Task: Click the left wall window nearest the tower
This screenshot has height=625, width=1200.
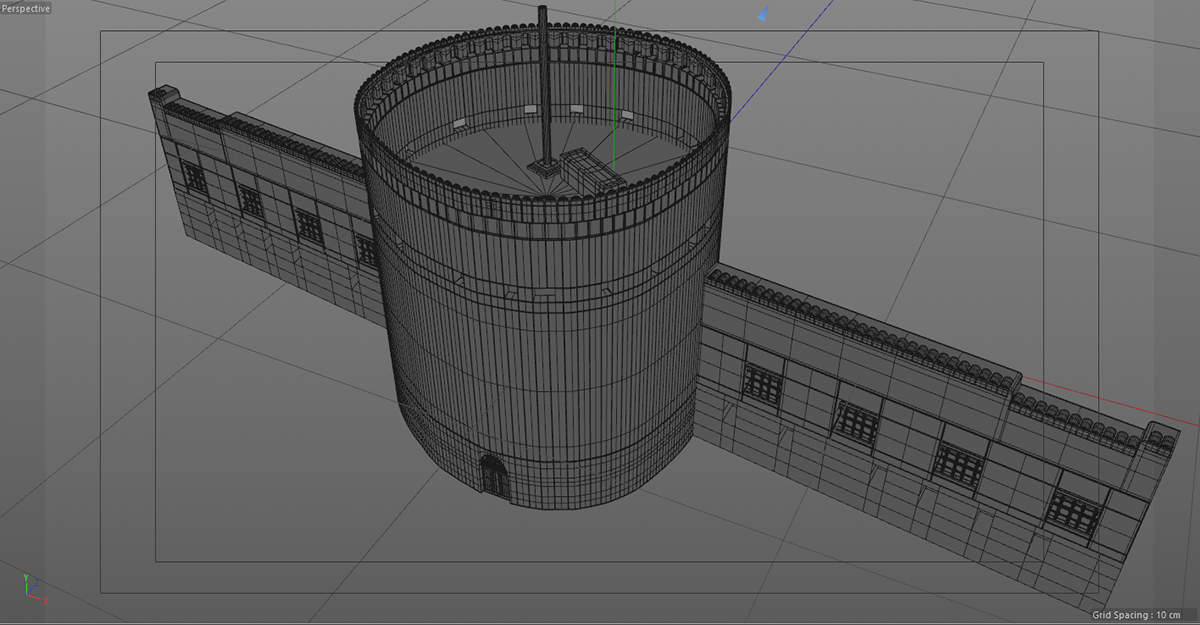Action: pyautogui.click(x=367, y=251)
